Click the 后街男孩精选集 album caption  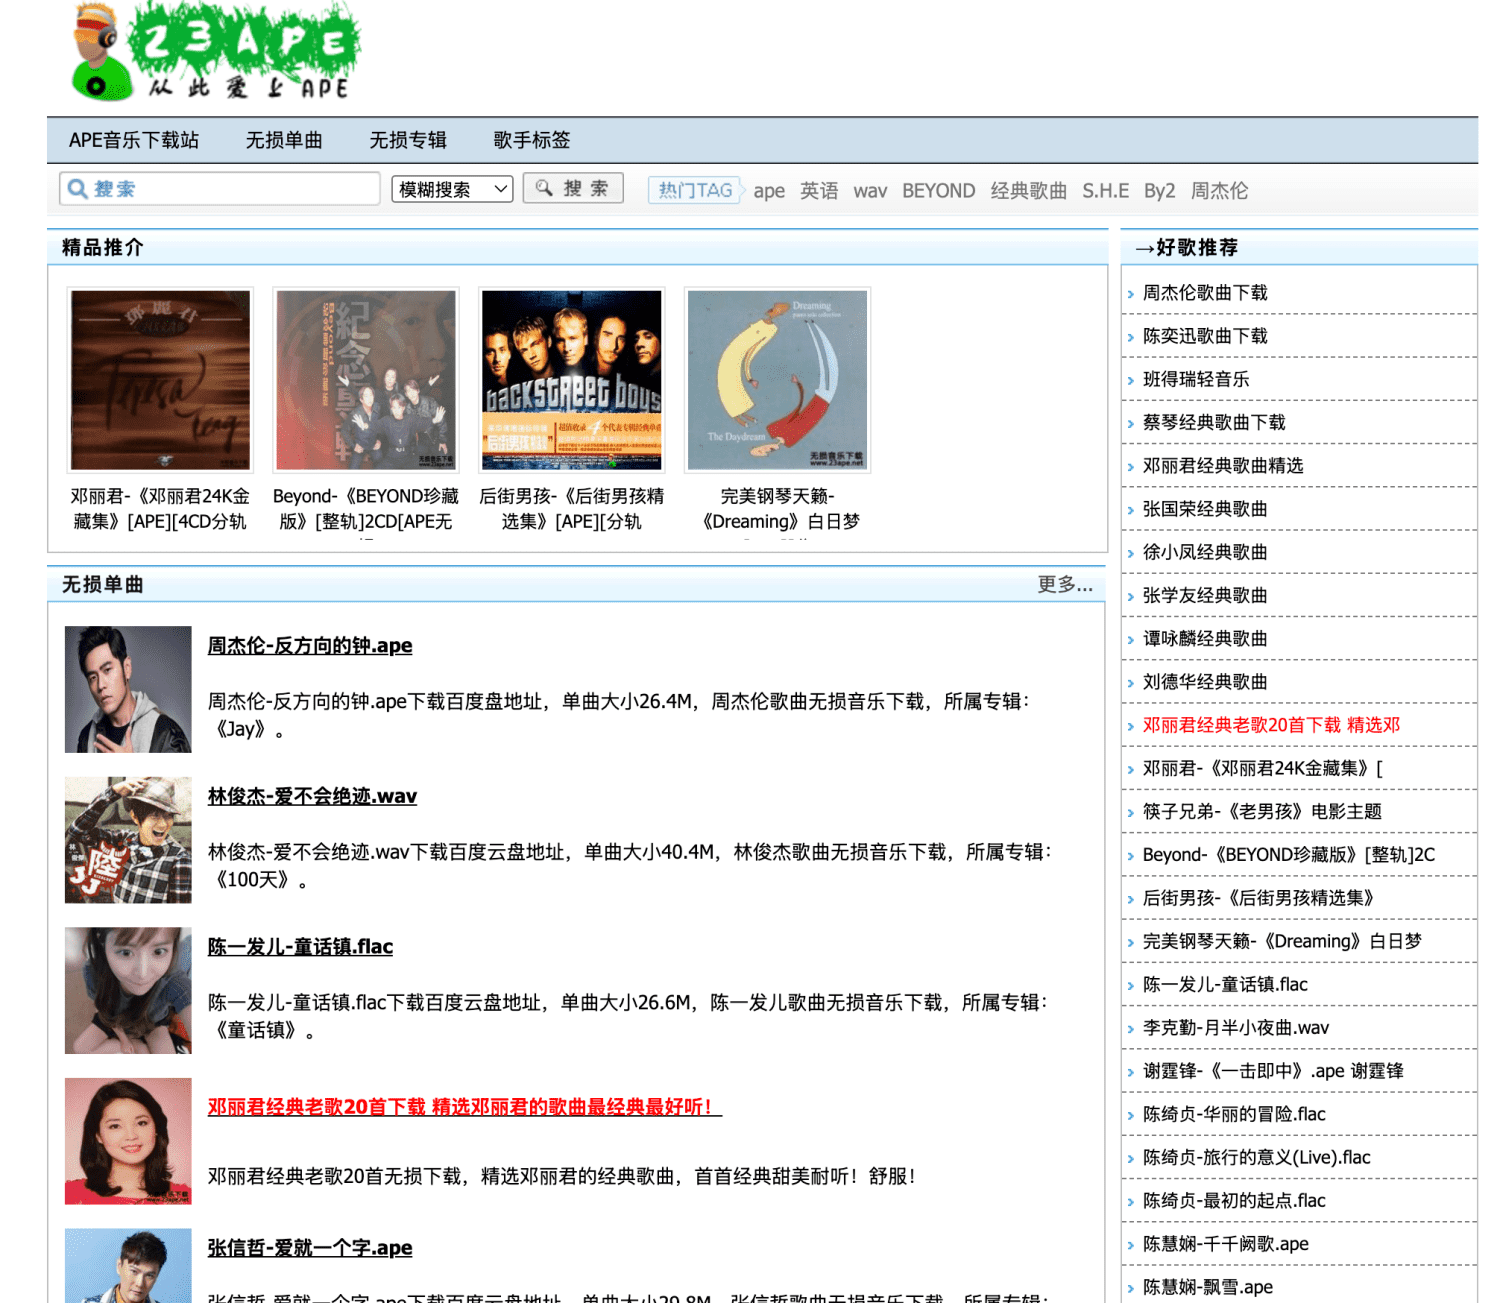tap(572, 509)
